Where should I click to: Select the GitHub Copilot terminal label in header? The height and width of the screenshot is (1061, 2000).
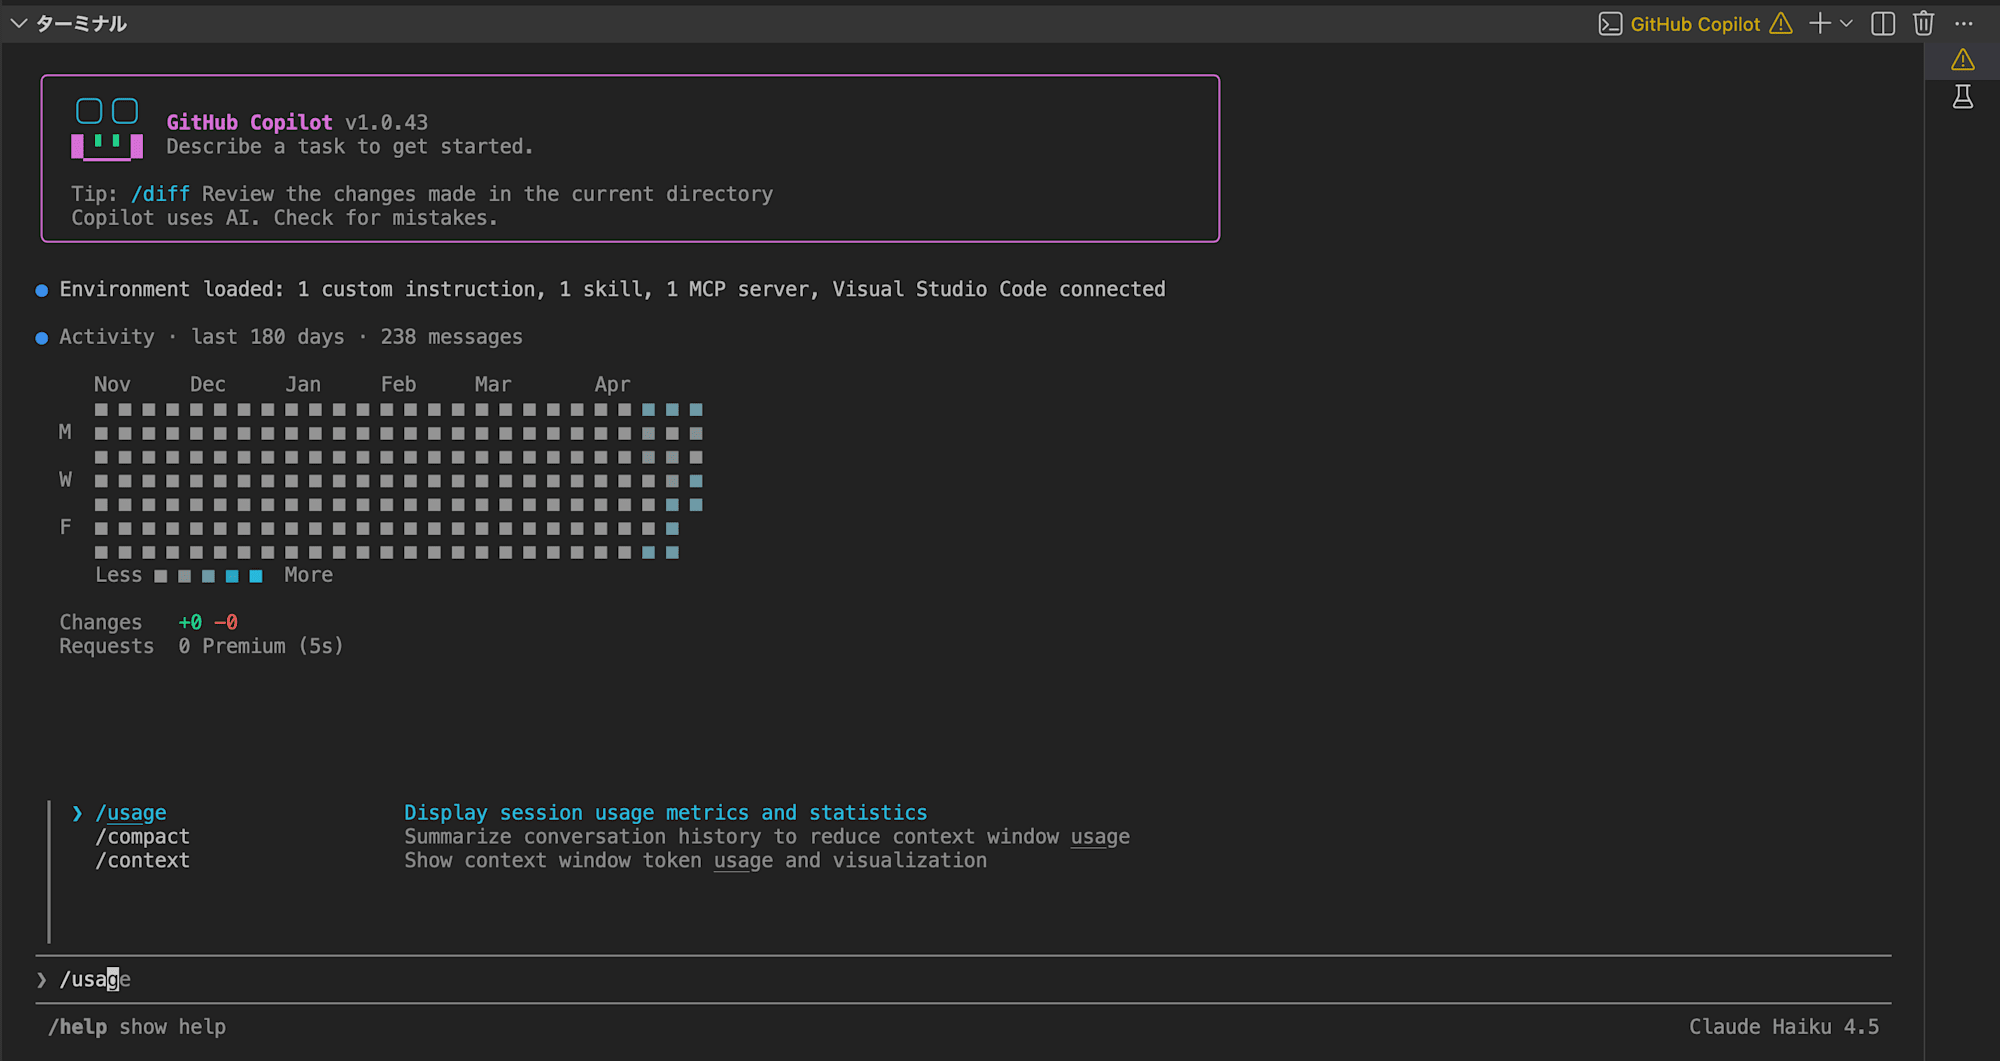[x=1695, y=24]
